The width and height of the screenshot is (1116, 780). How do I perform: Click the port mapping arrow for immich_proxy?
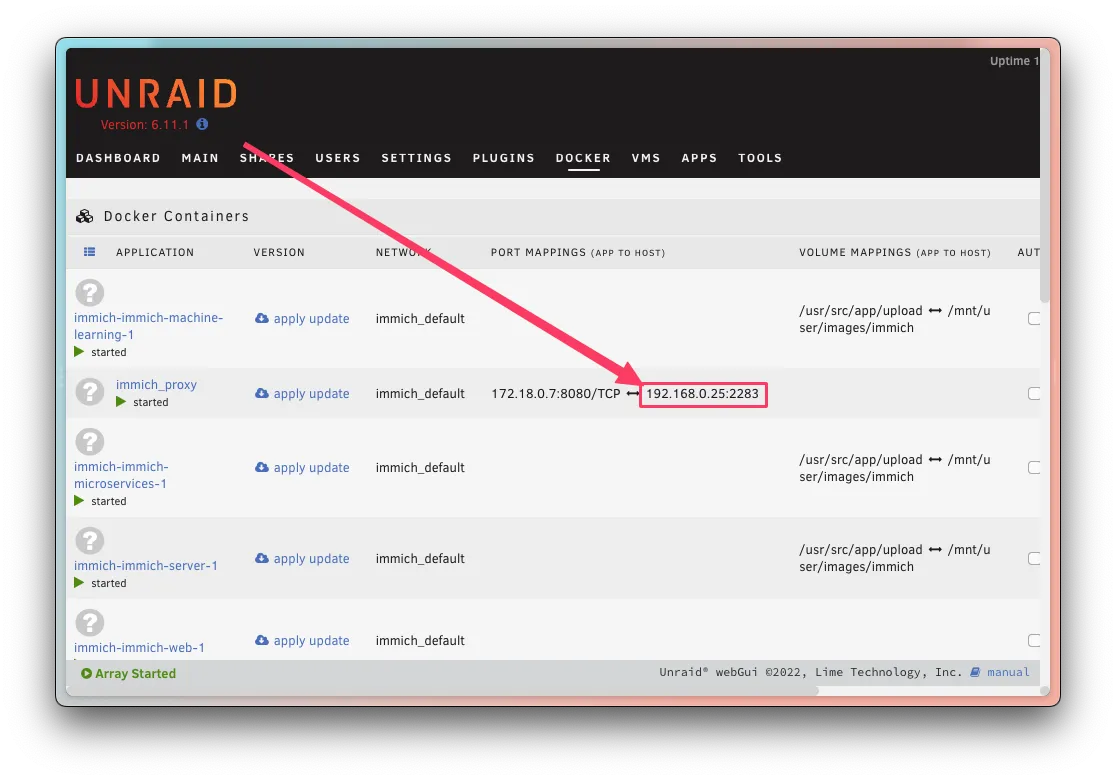tap(631, 393)
